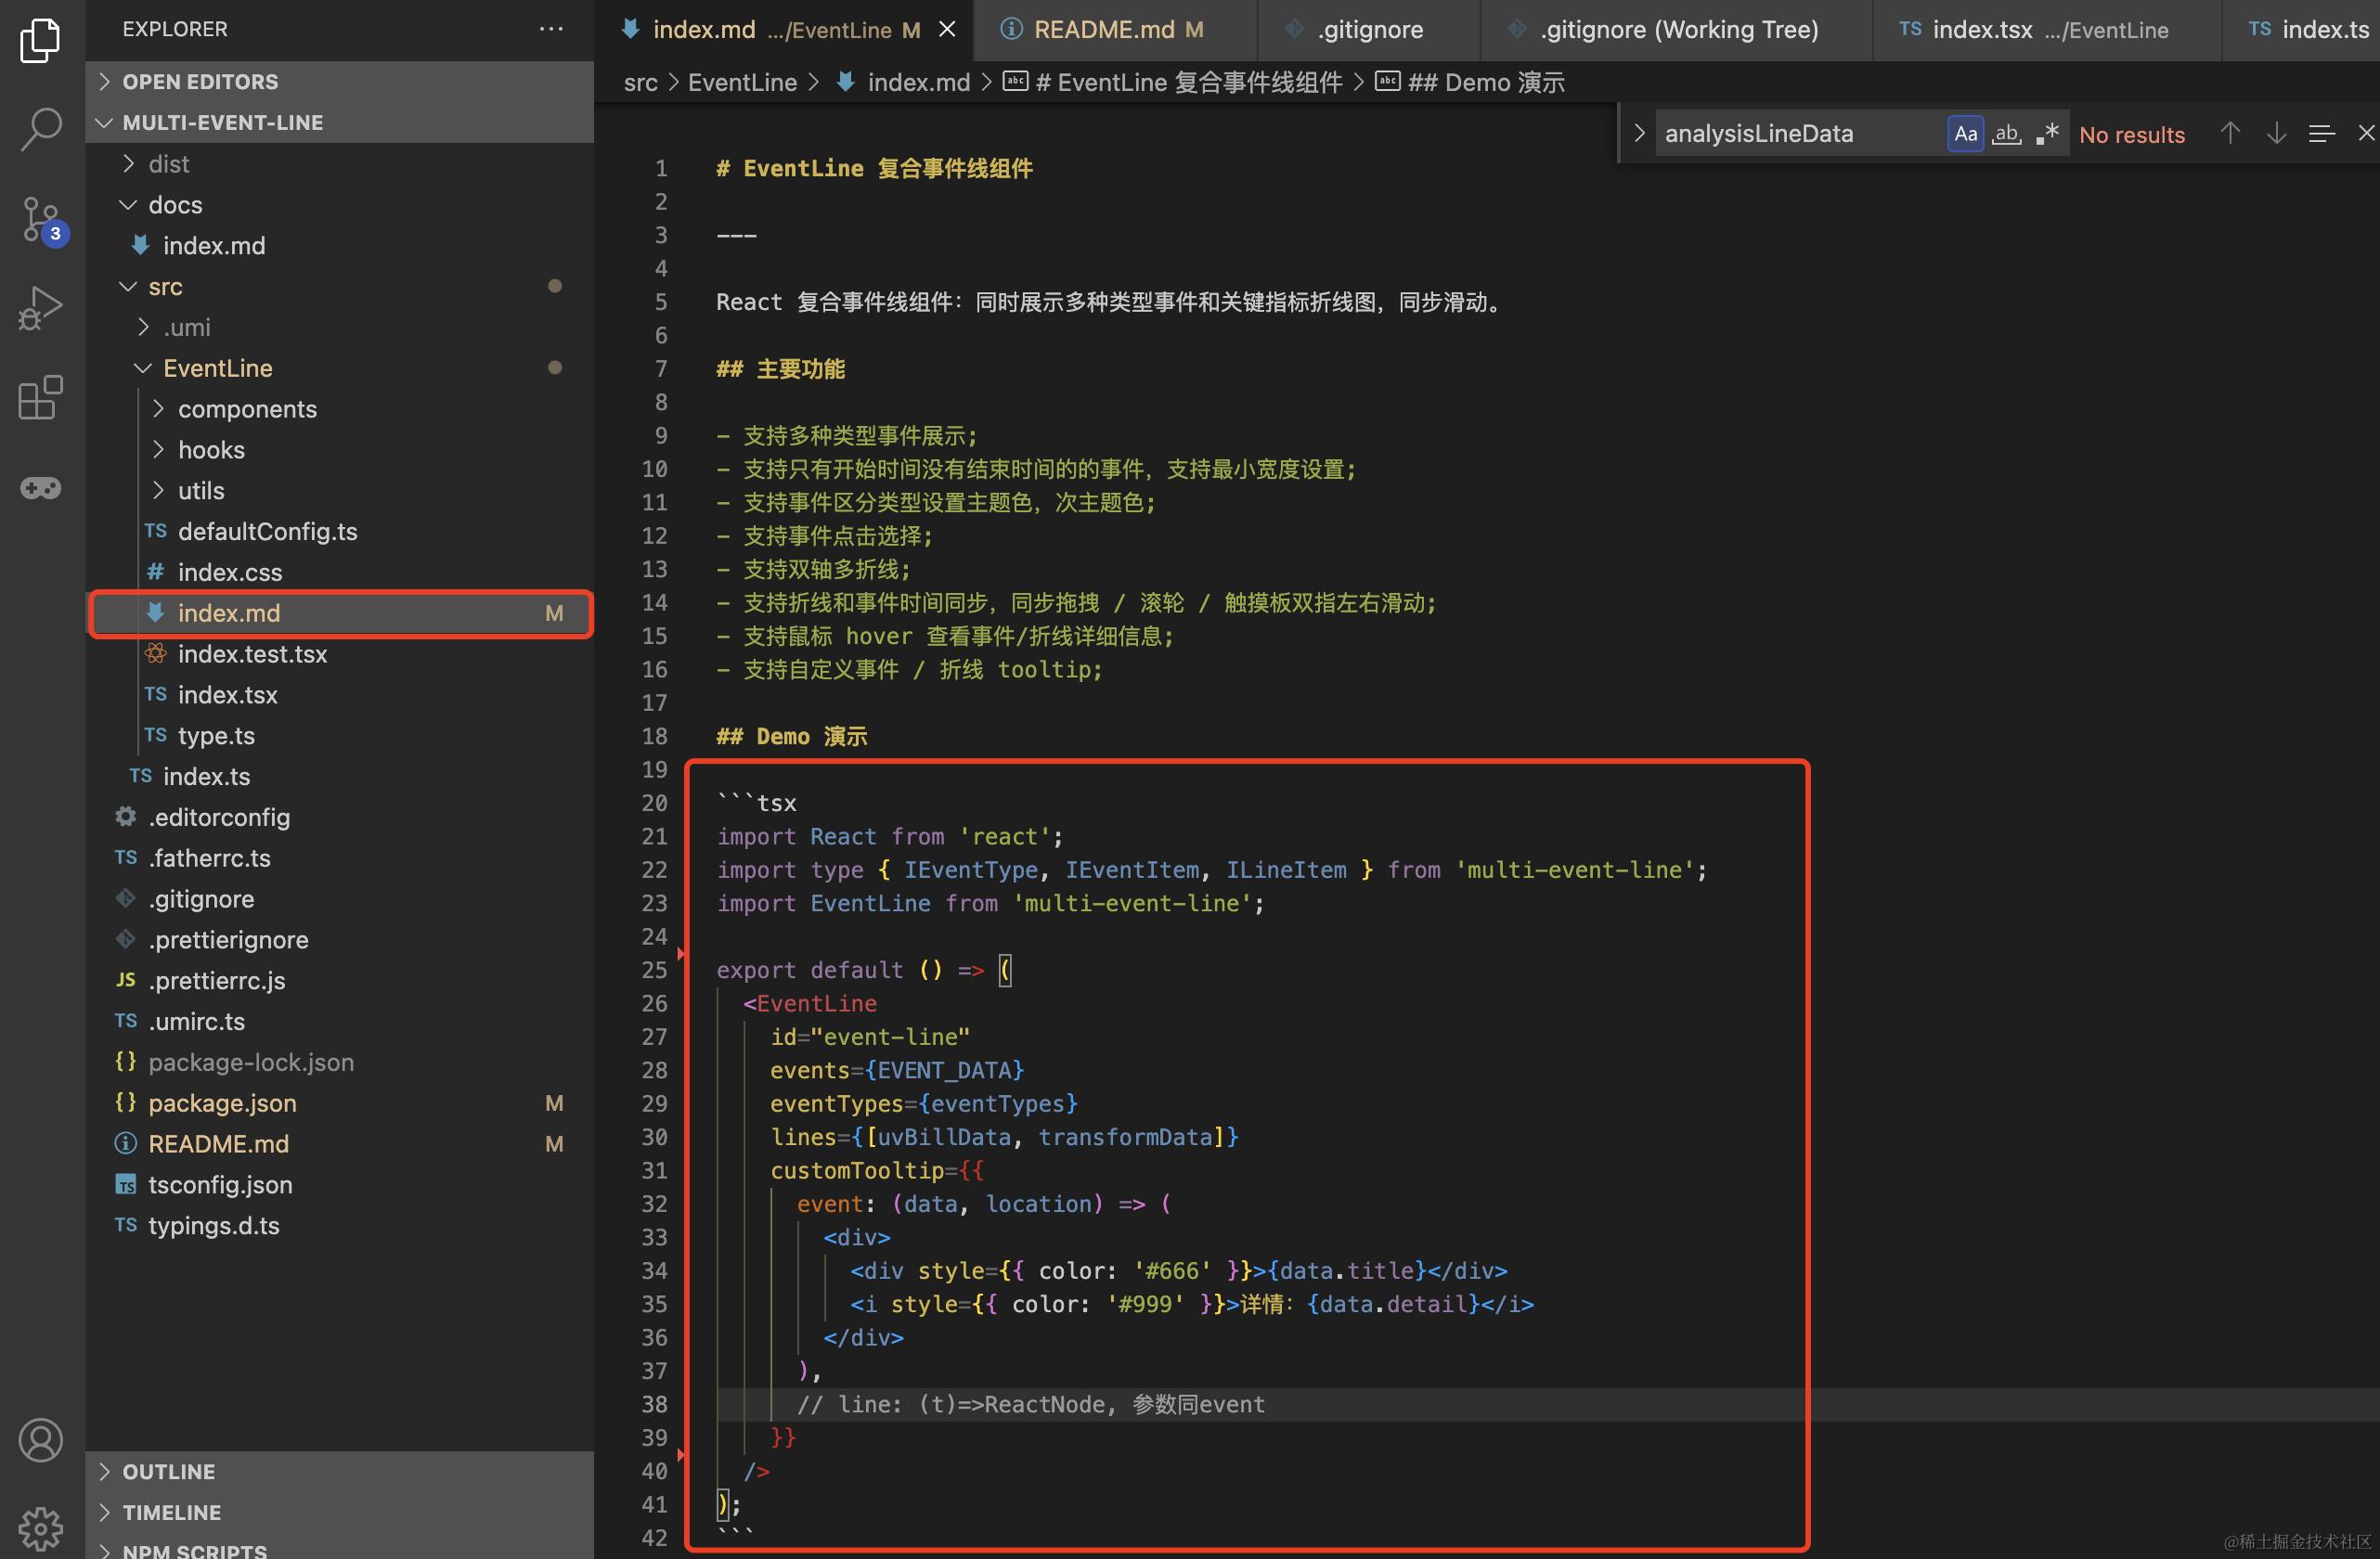Screen dimensions: 2380x1559
Task: Switch to the README.md tab
Action: (1115, 30)
